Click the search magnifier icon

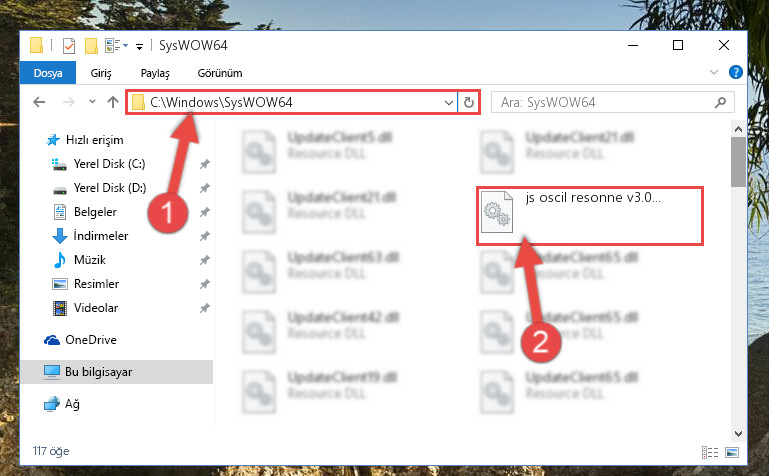[x=720, y=102]
